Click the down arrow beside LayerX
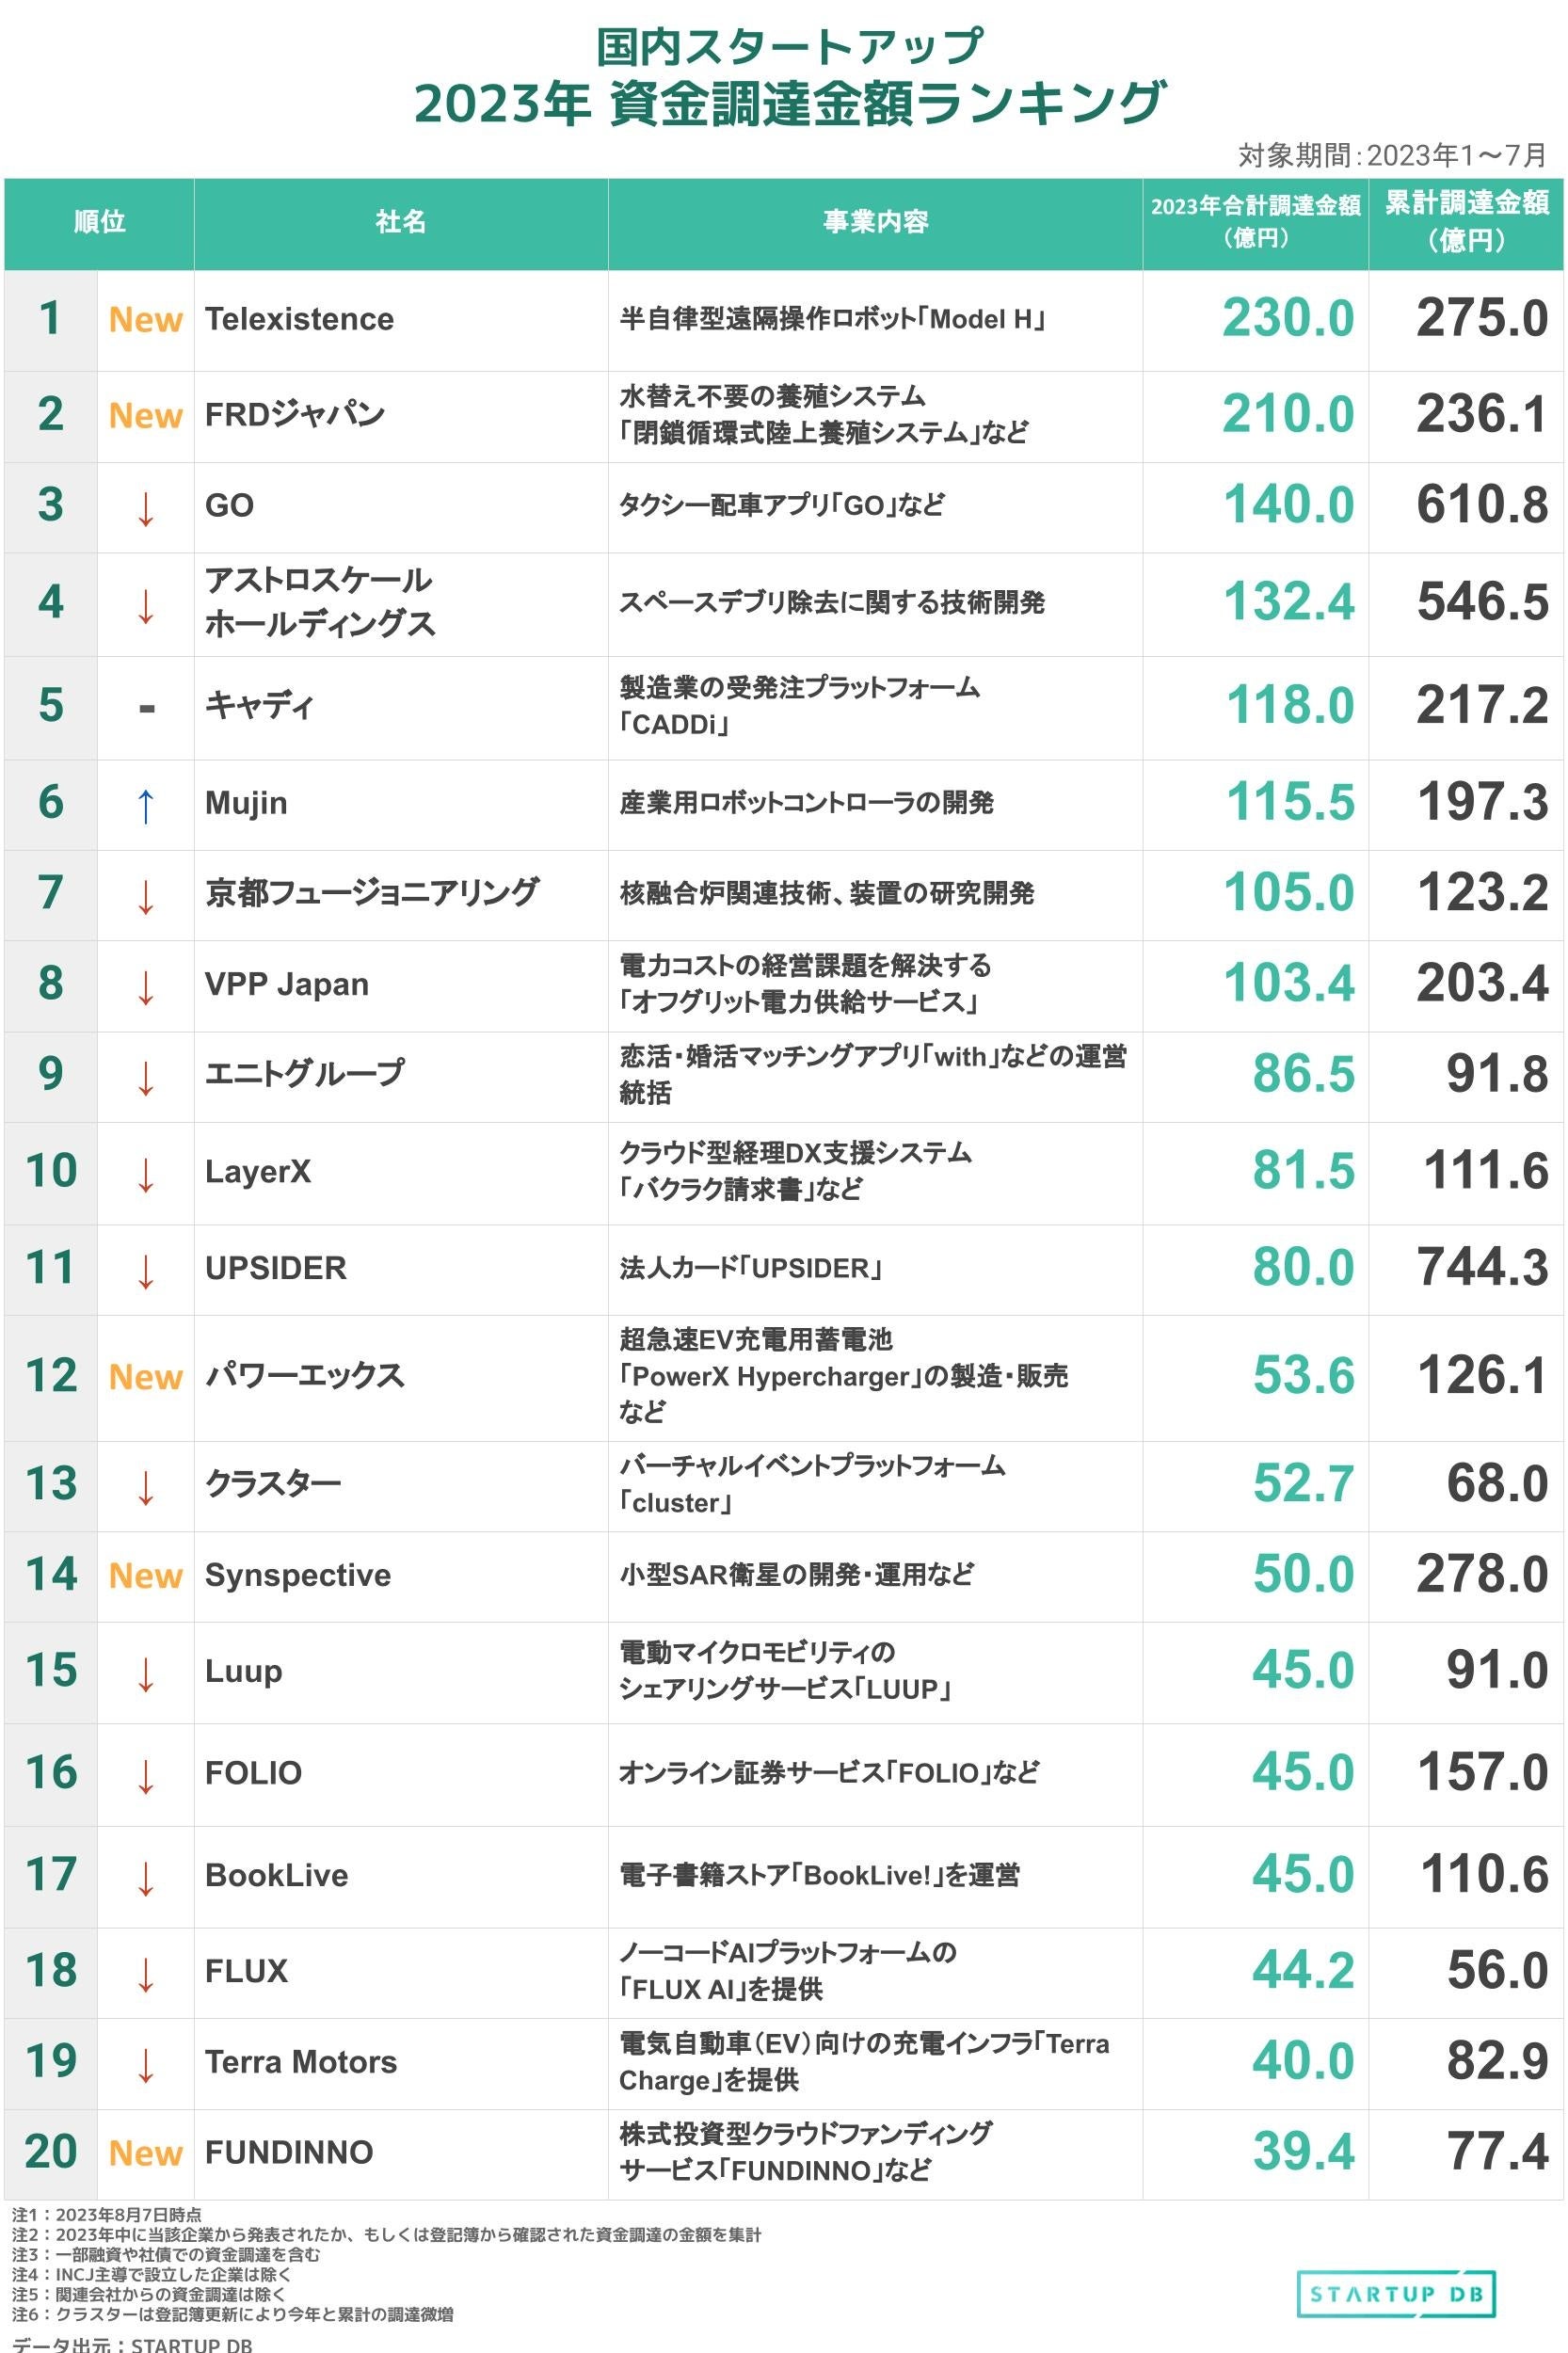 (x=146, y=1174)
